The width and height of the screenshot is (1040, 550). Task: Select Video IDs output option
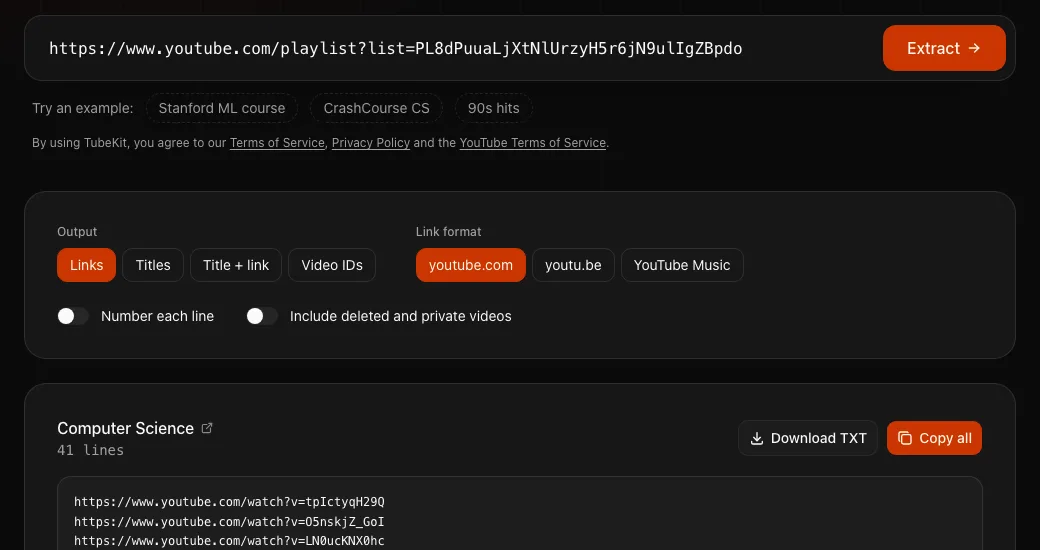(332, 265)
